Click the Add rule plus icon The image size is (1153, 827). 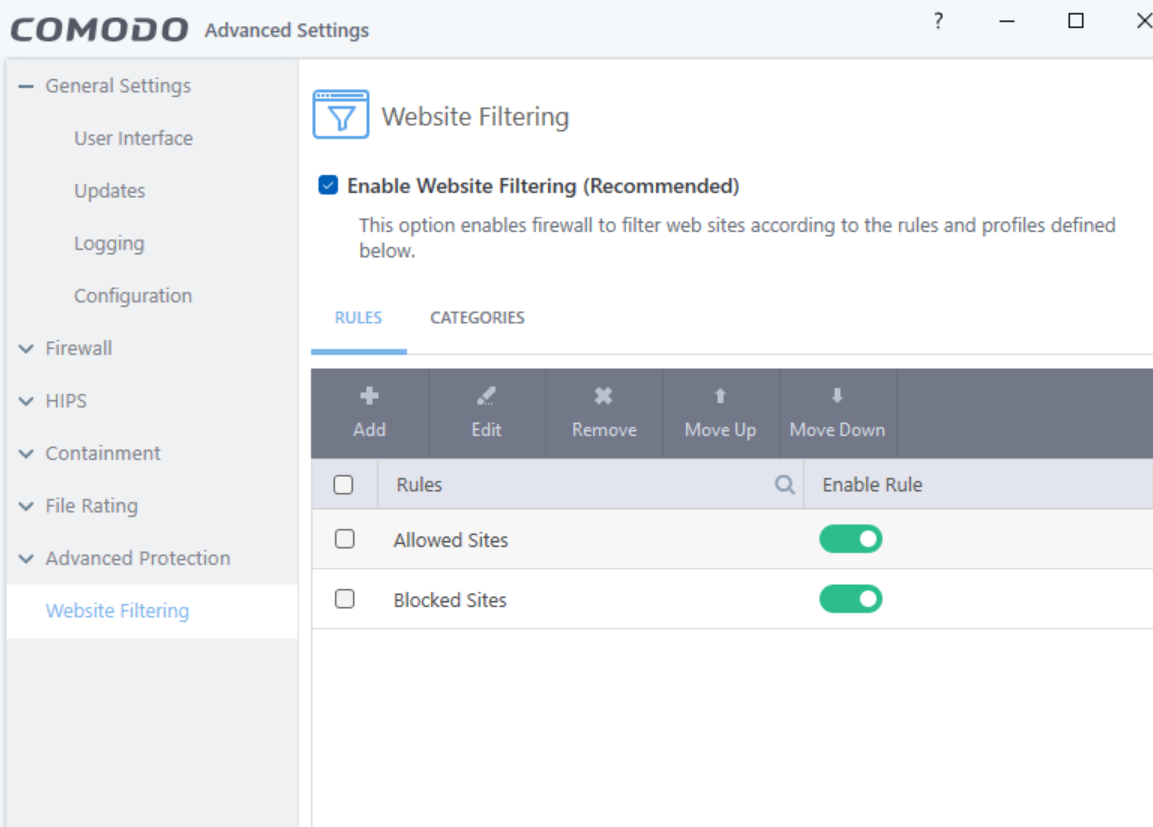(369, 397)
